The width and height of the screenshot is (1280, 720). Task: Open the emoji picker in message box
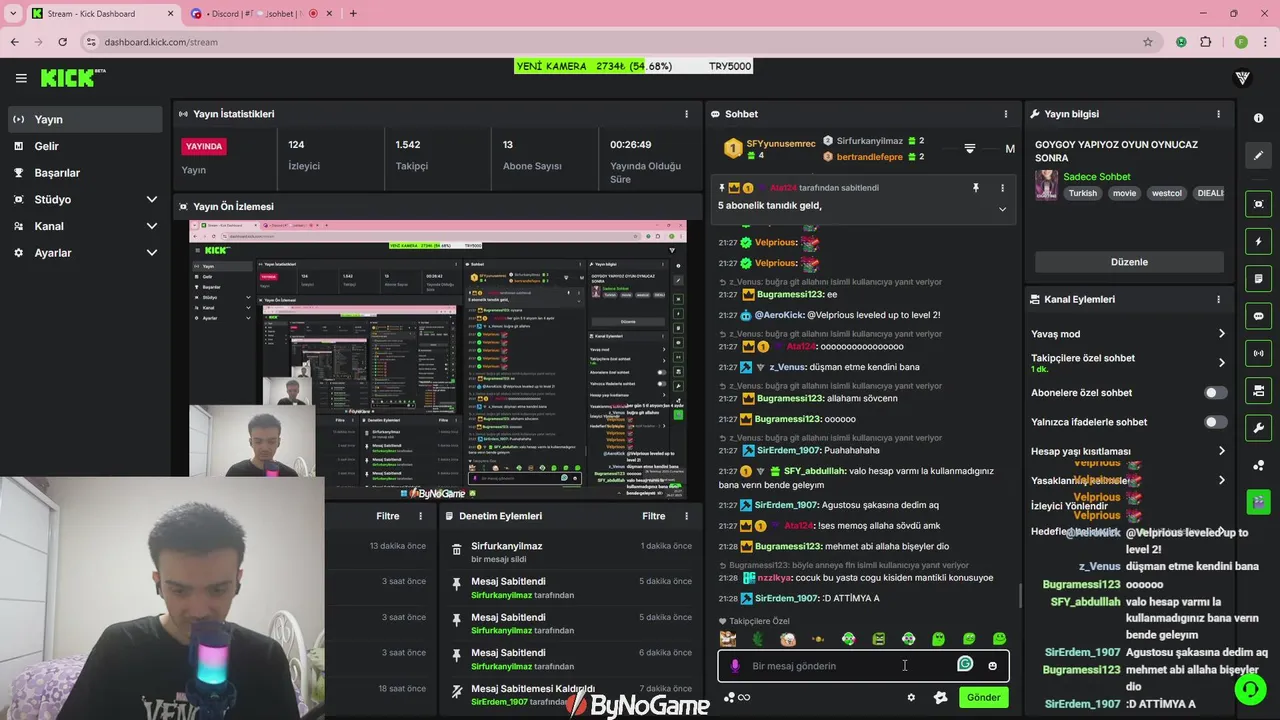992,666
